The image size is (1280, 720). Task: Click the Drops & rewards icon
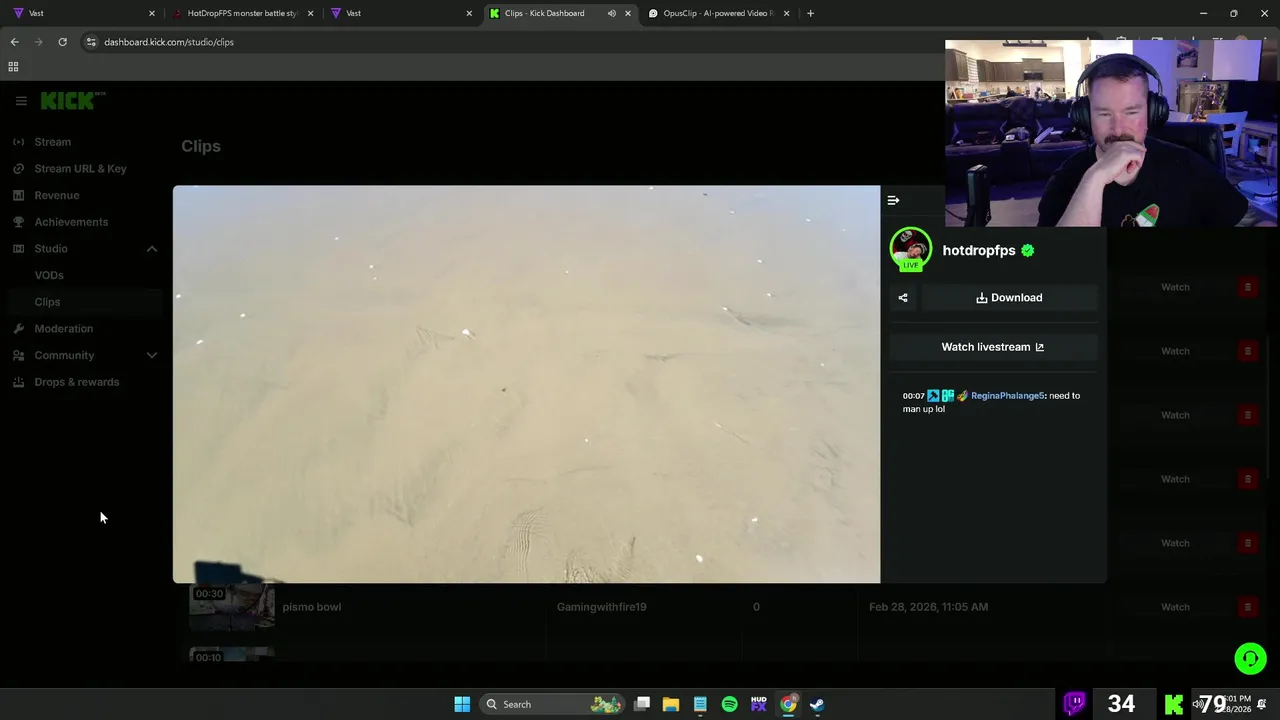18,382
